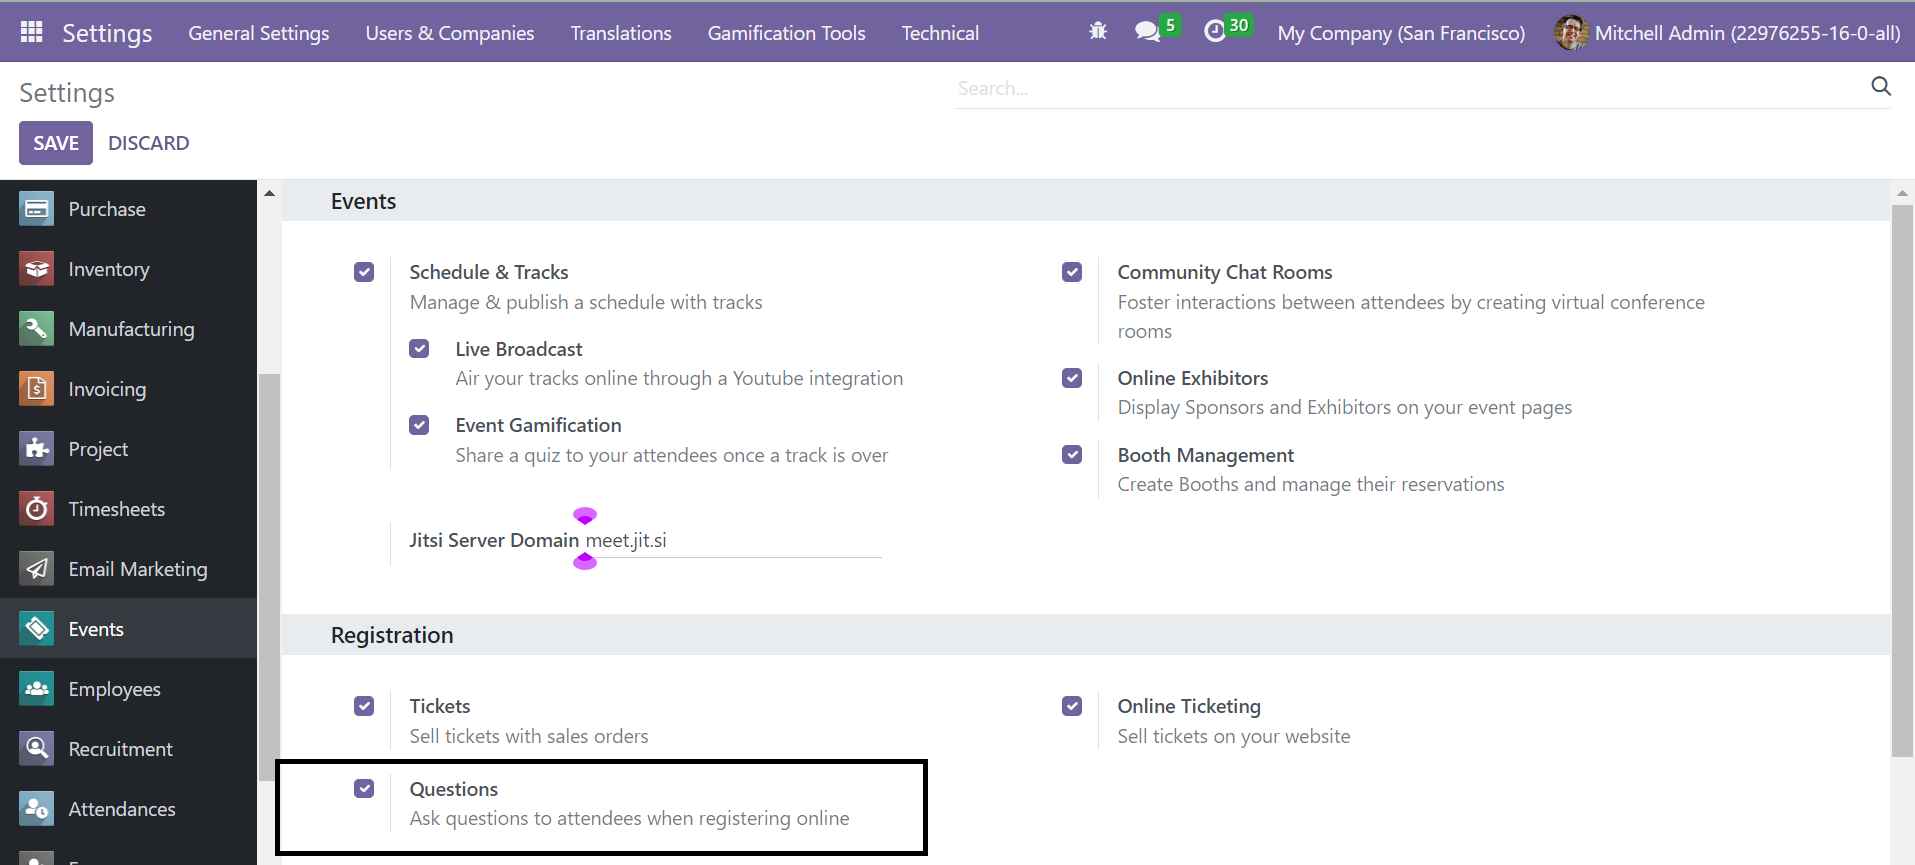Select the Recruitment magnifier icon
This screenshot has width=1915, height=865.
click(37, 749)
